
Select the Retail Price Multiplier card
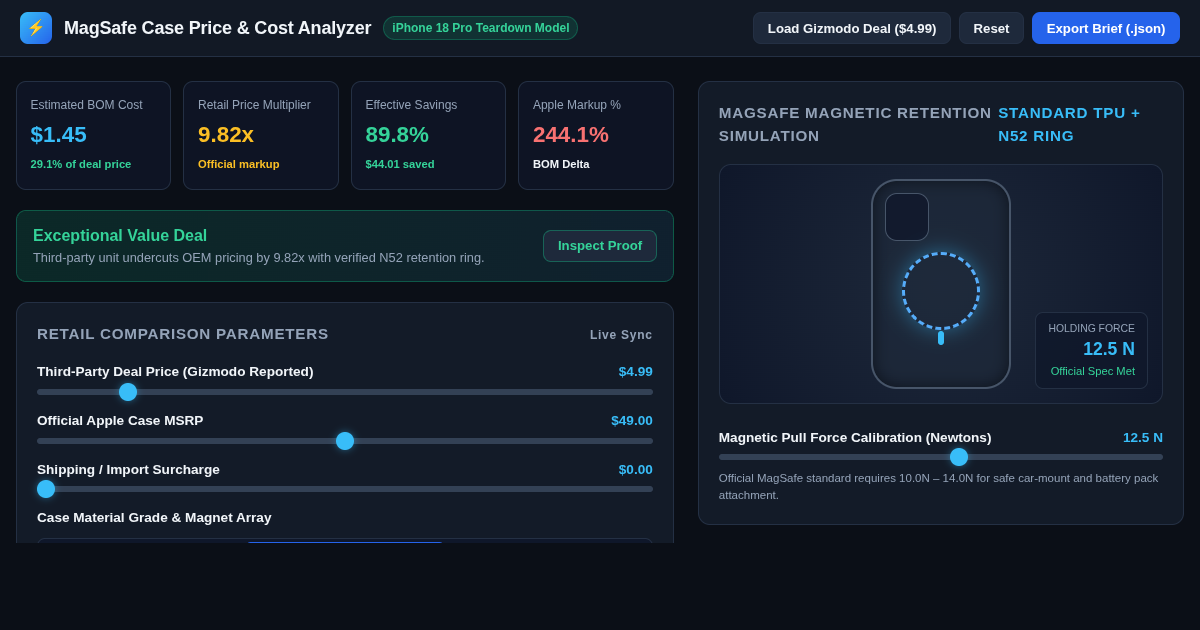click(x=261, y=135)
